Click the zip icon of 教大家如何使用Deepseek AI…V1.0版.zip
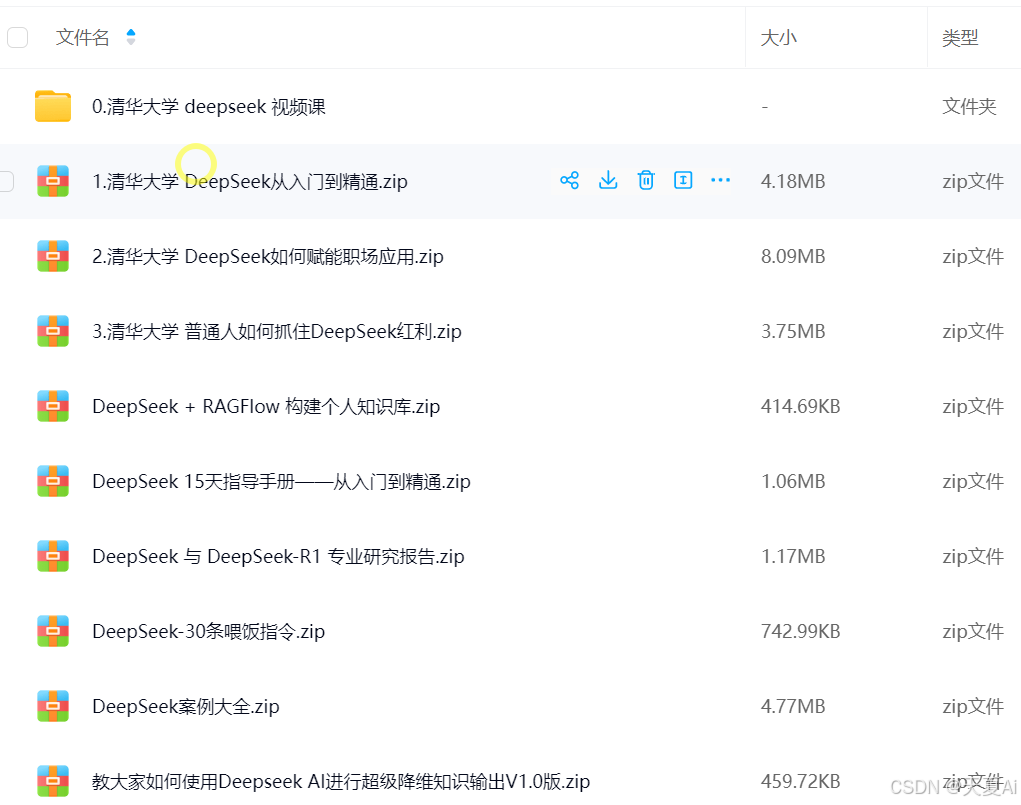The width and height of the screenshot is (1021, 805). click(x=53, y=780)
